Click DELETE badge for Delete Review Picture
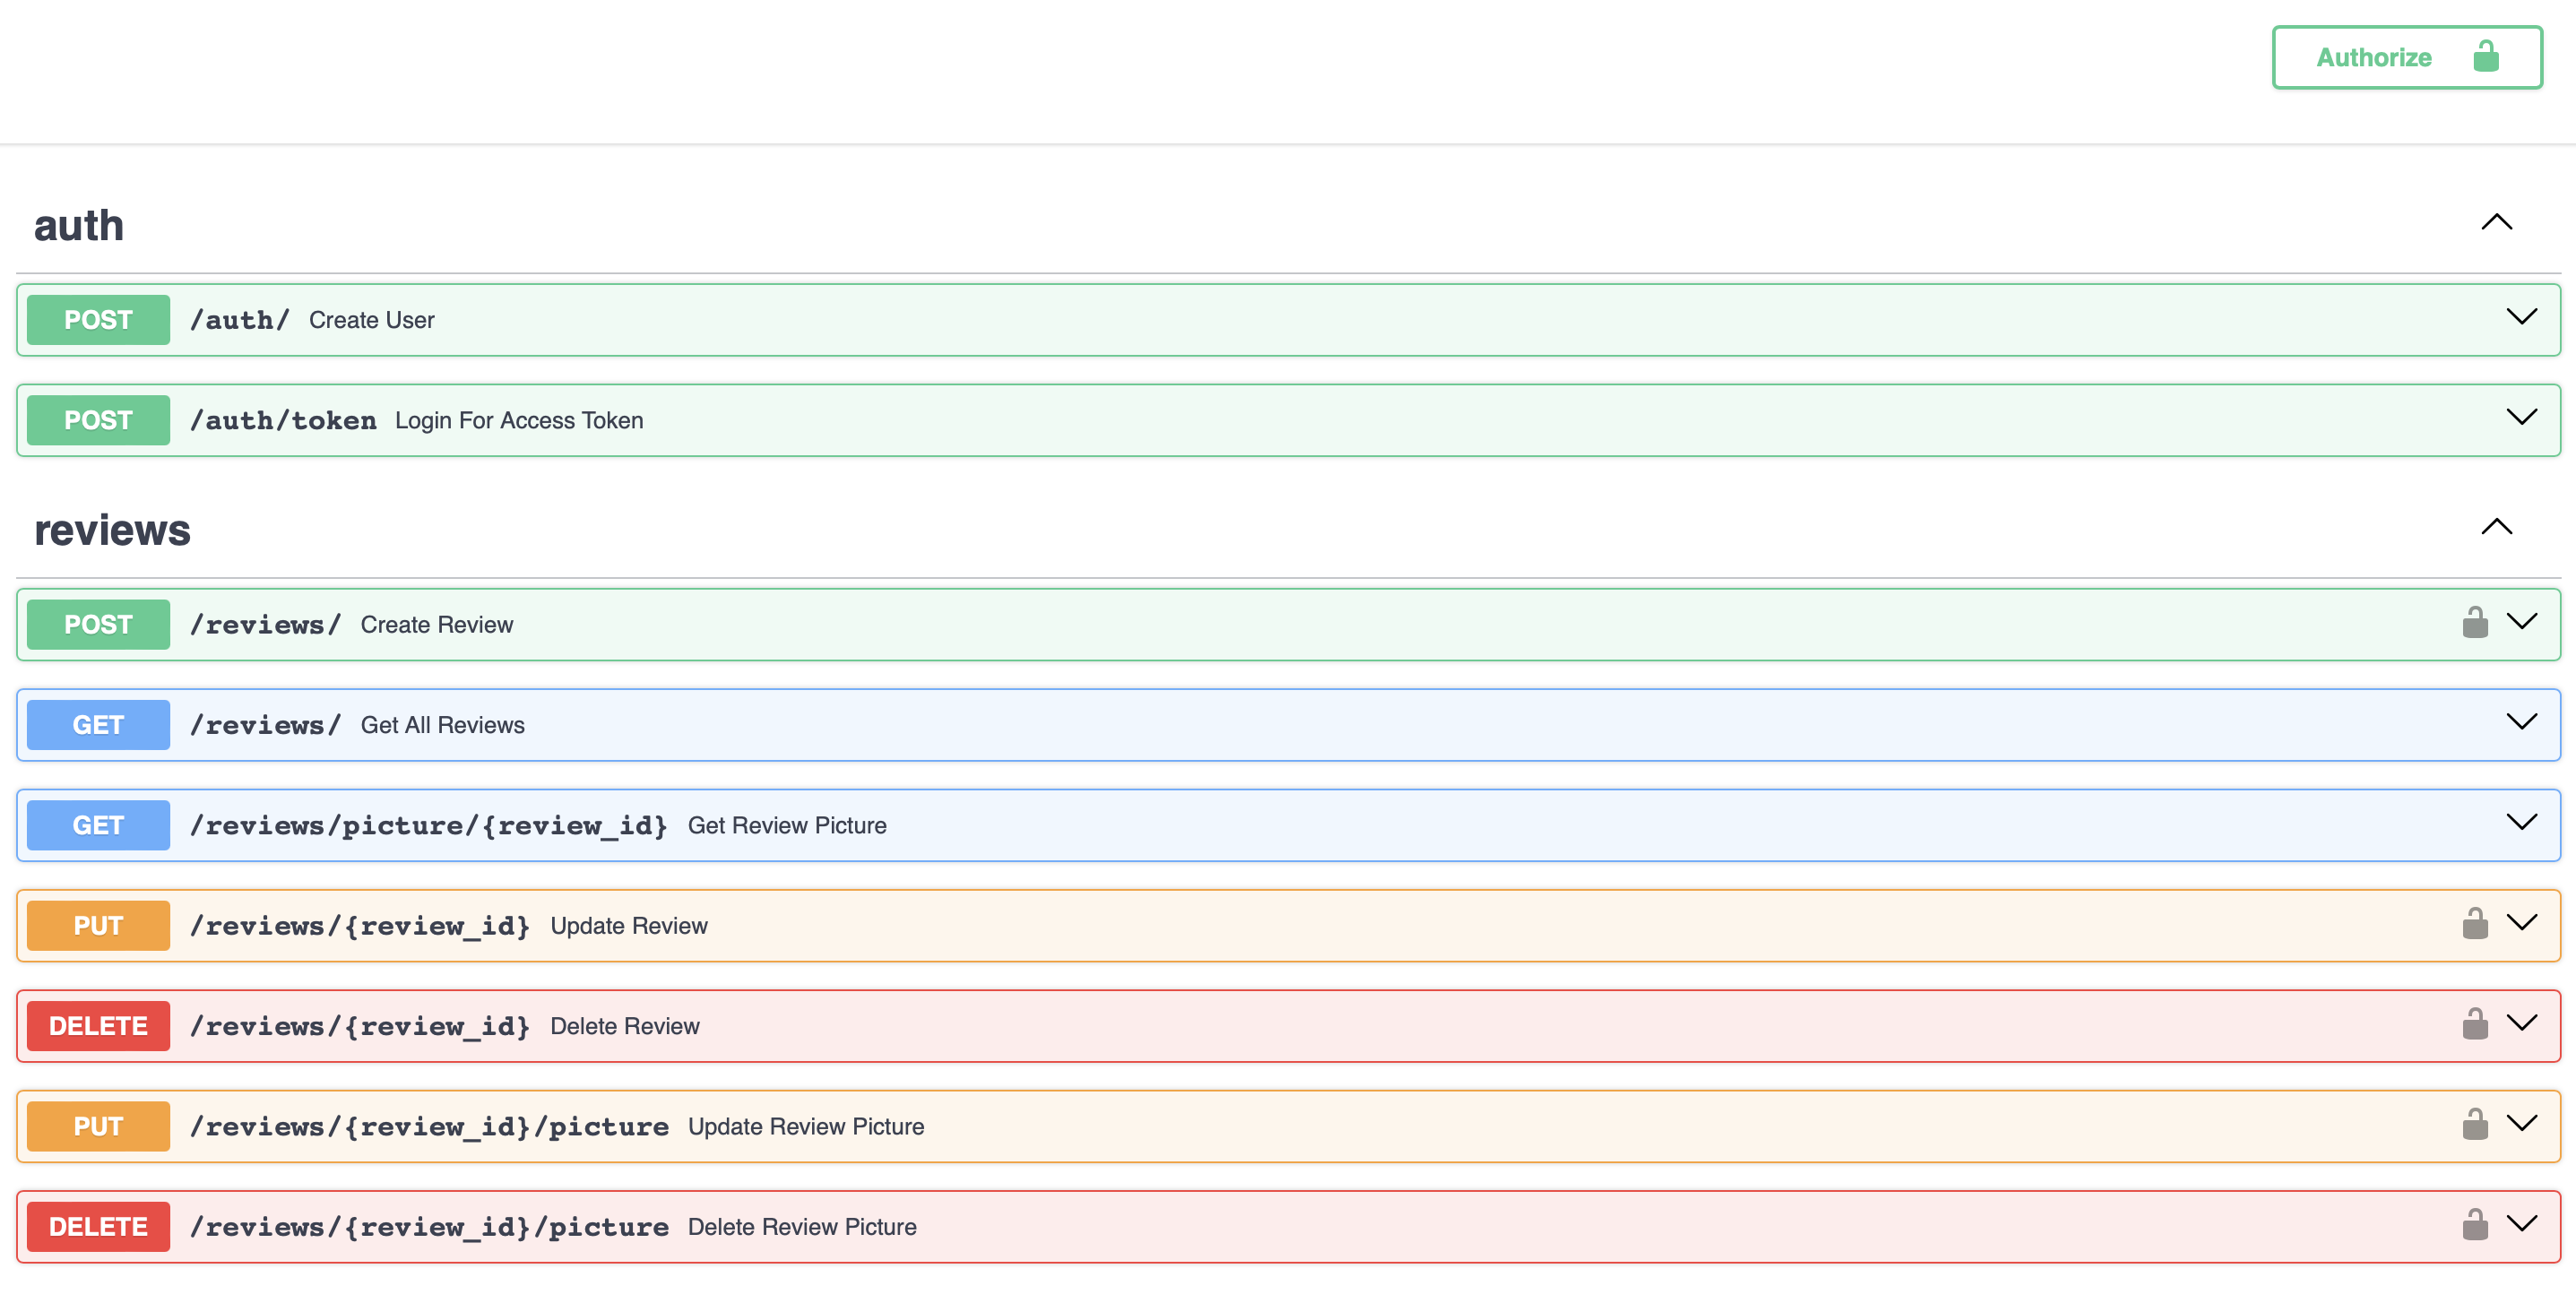Image resolution: width=2576 pixels, height=1303 pixels. [98, 1227]
